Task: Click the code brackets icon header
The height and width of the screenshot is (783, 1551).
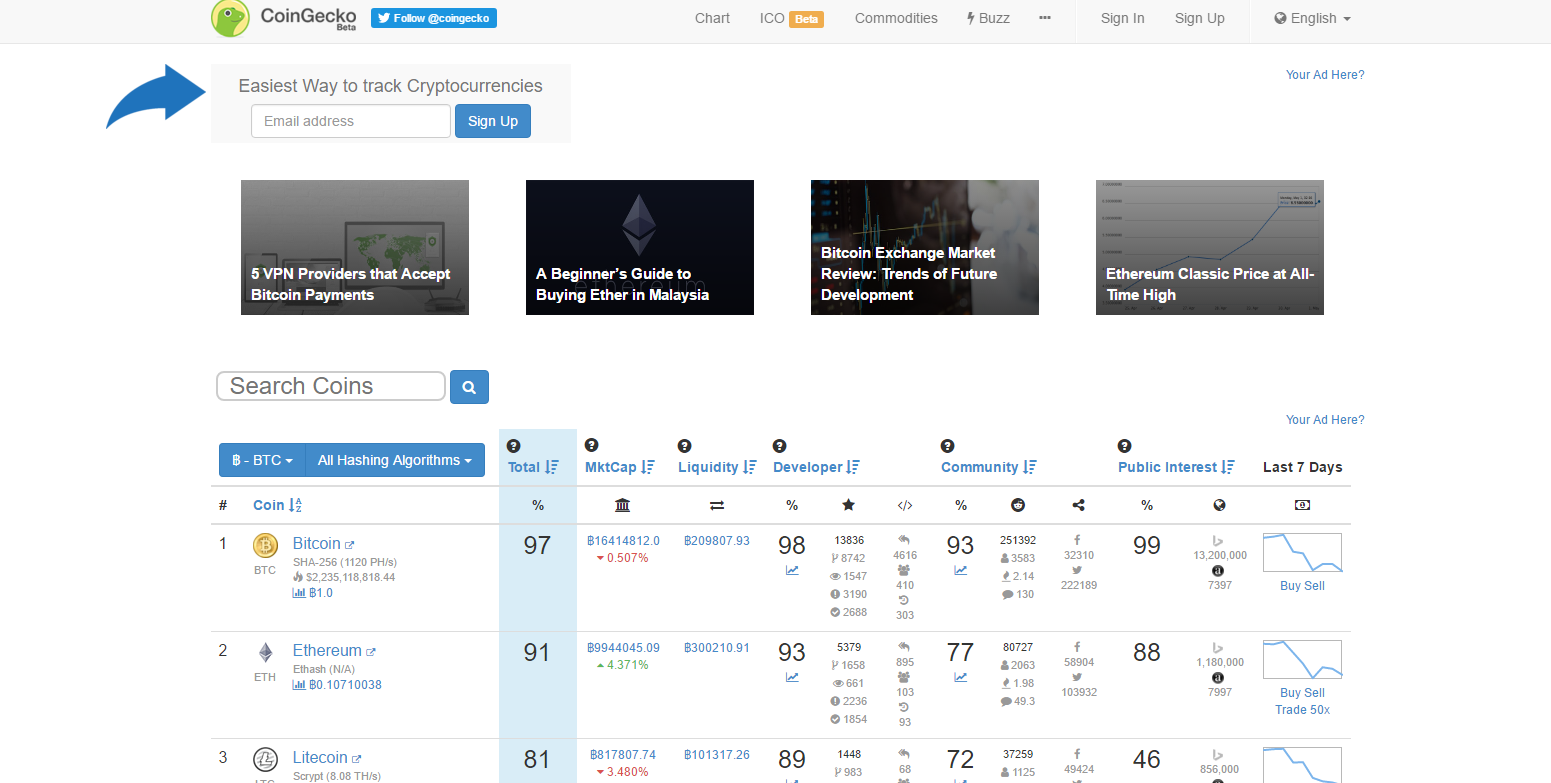Action: [x=905, y=506]
